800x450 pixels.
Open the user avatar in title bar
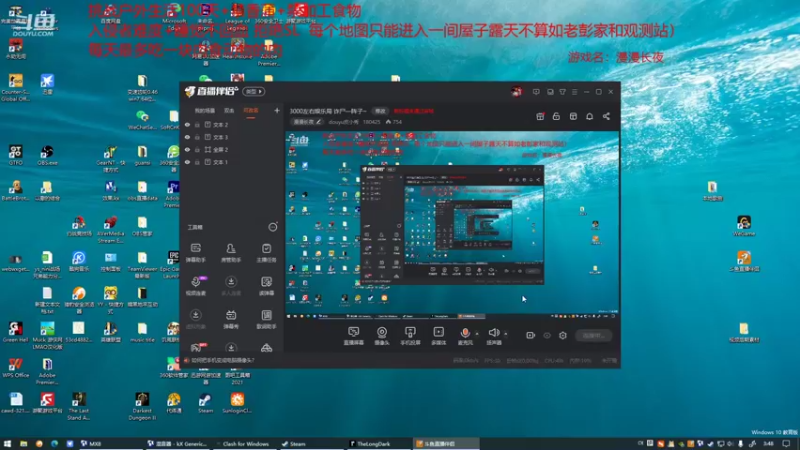click(516, 92)
